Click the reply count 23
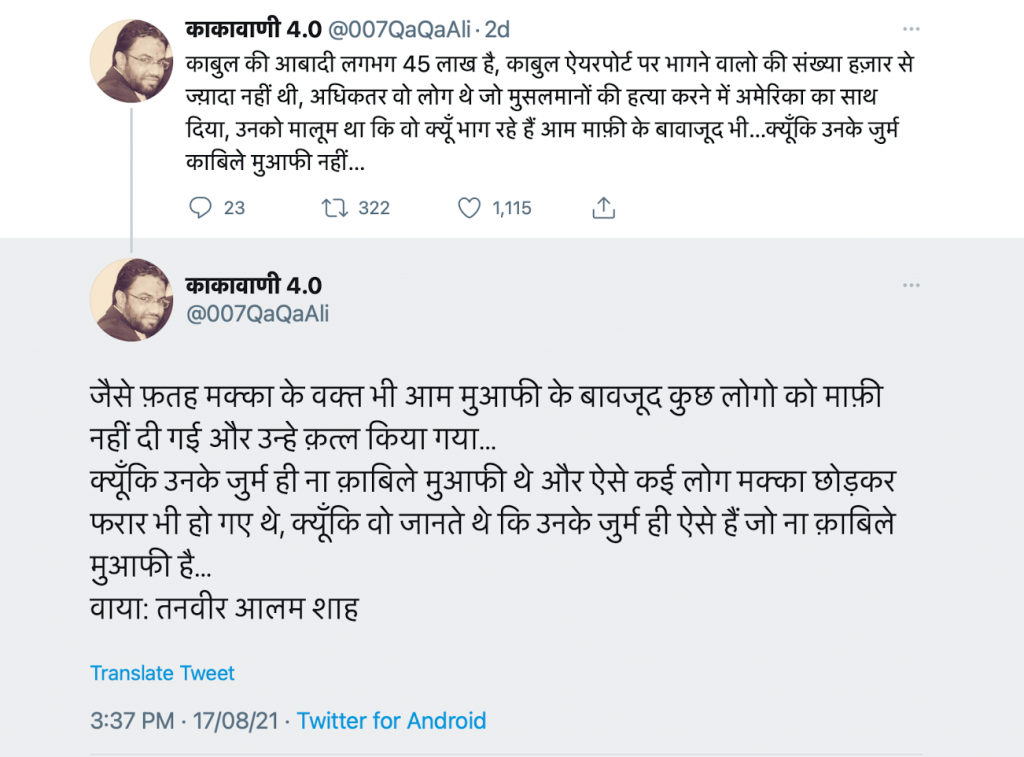 (x=234, y=208)
